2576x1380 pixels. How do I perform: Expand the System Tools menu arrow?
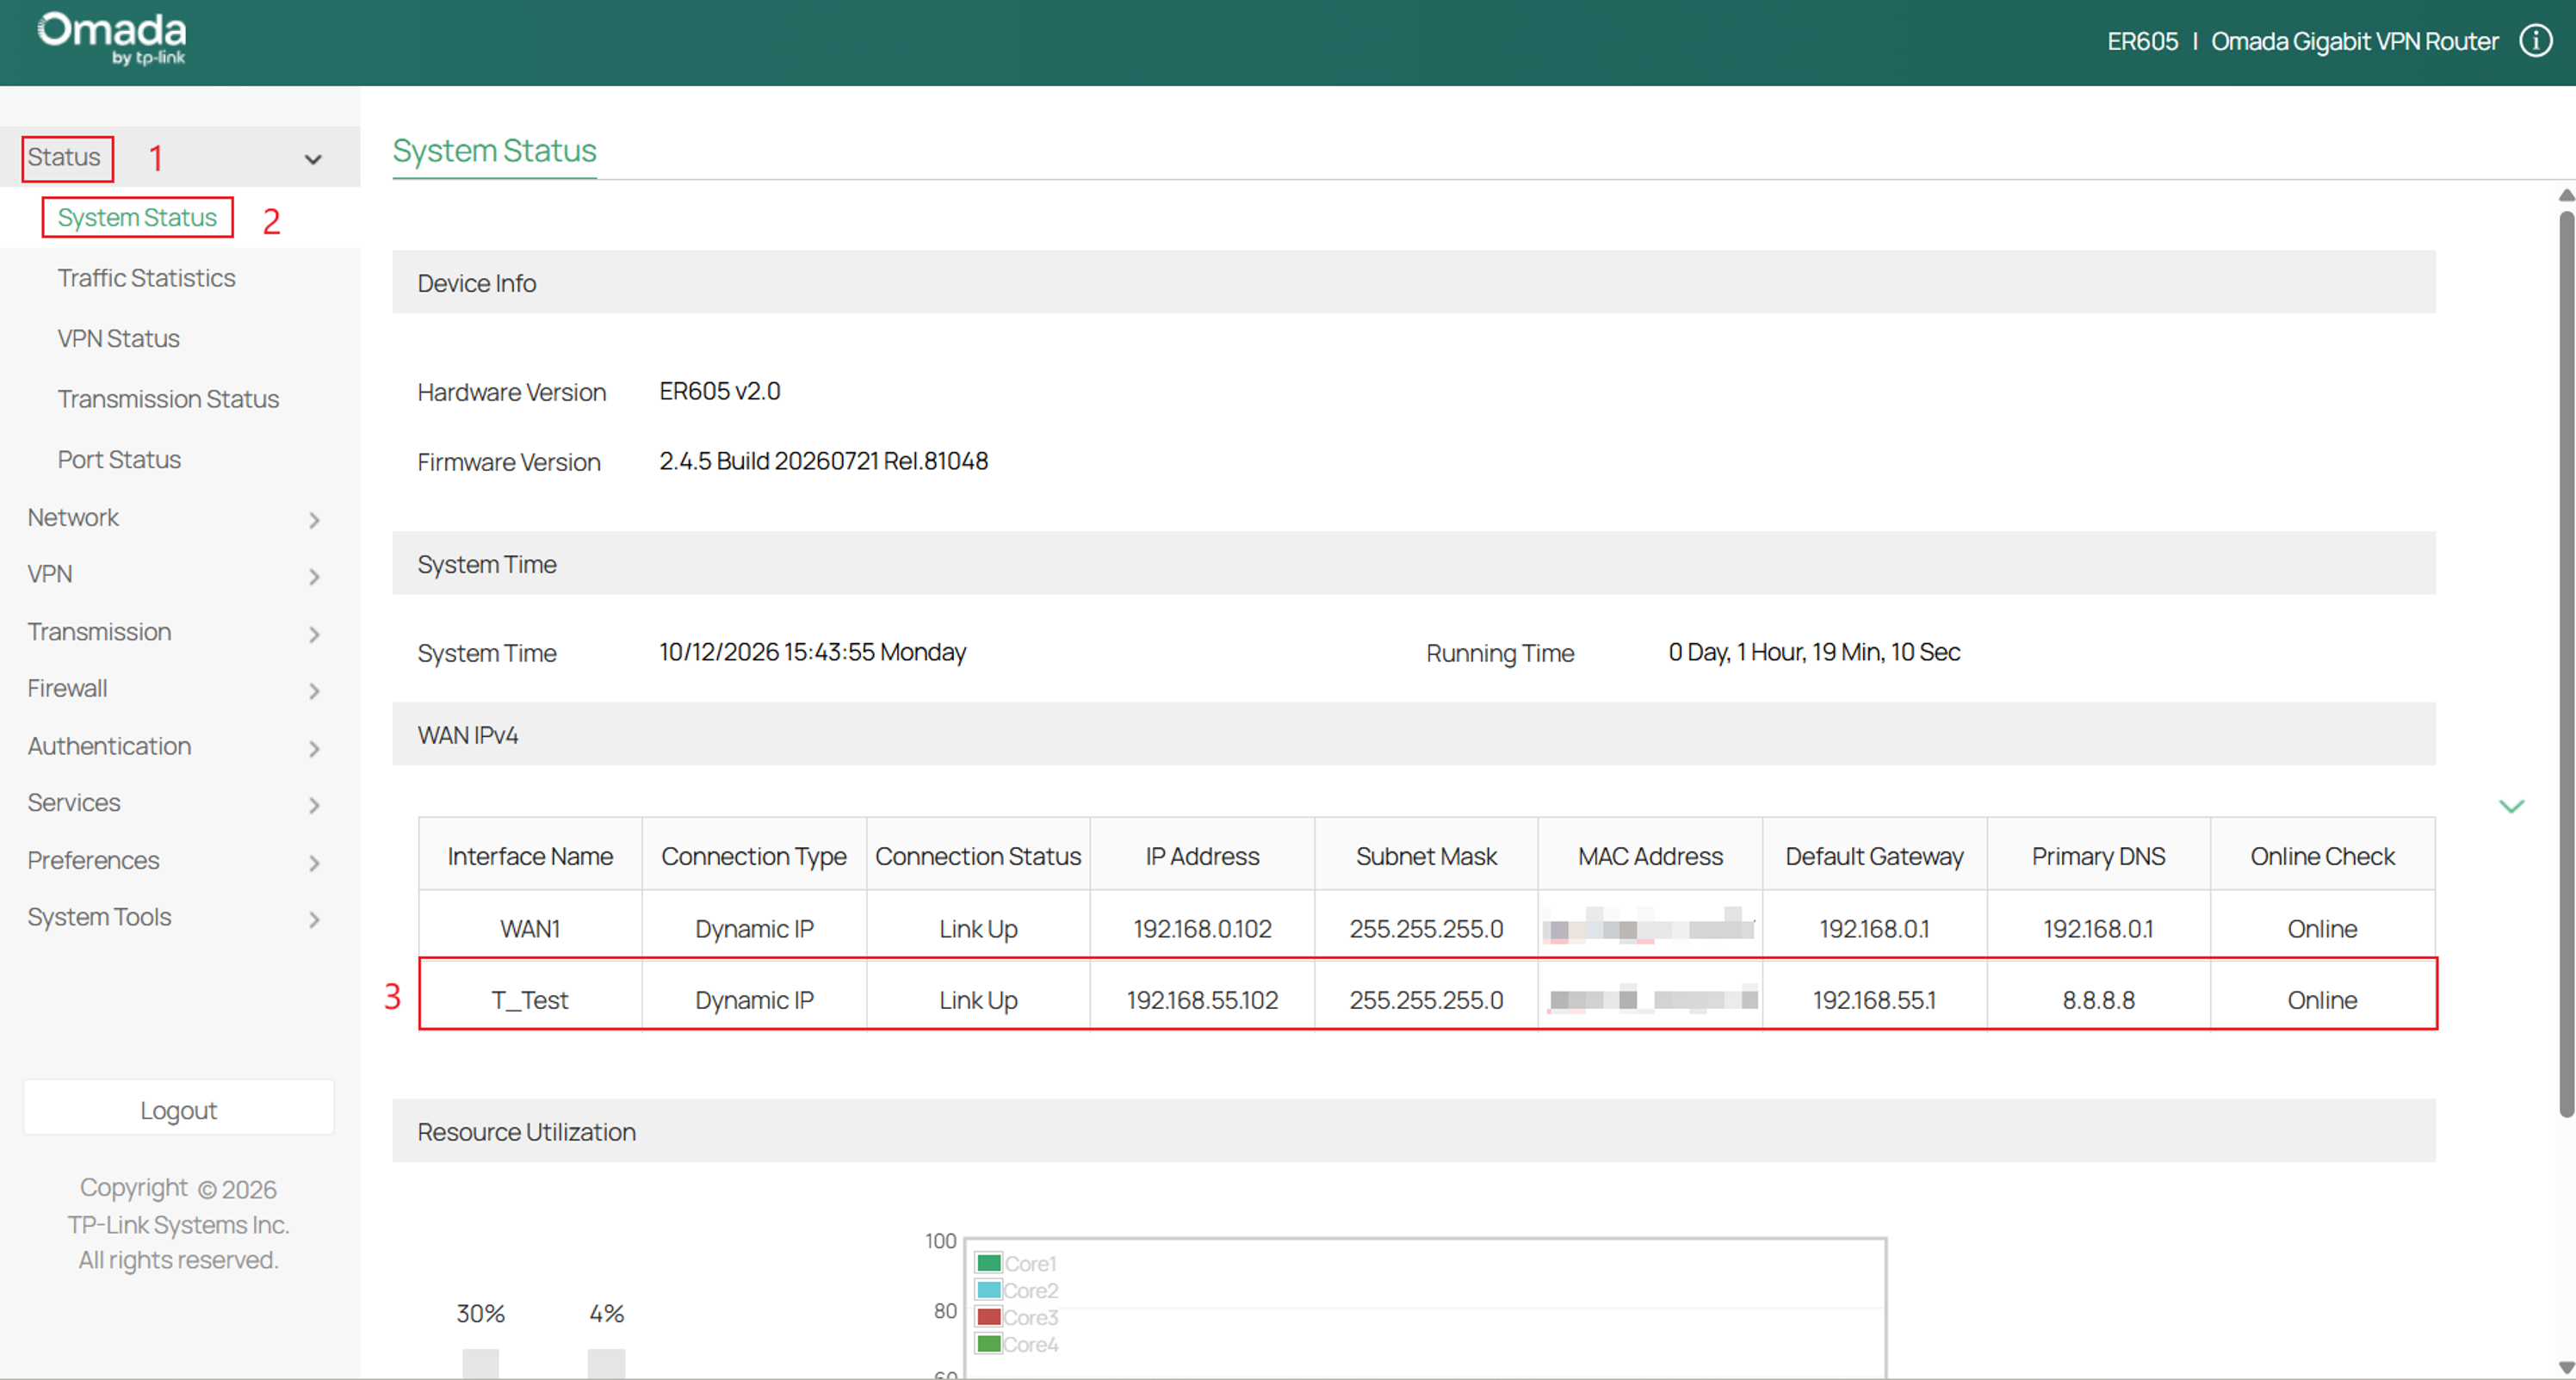pyautogui.click(x=314, y=919)
